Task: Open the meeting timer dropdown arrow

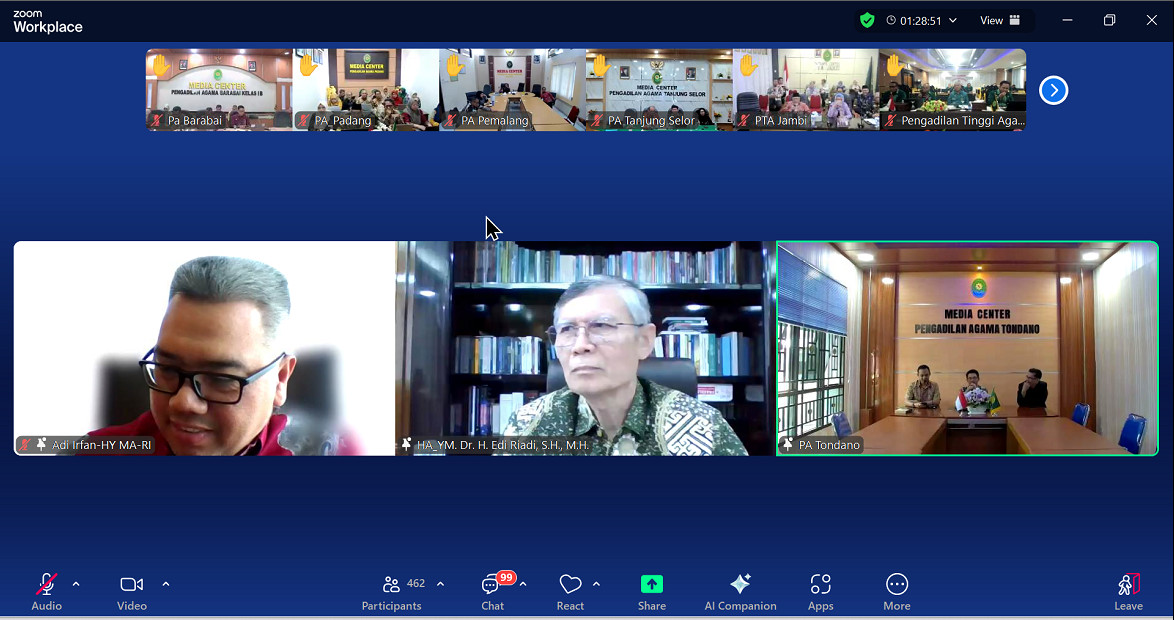Action: (x=953, y=20)
